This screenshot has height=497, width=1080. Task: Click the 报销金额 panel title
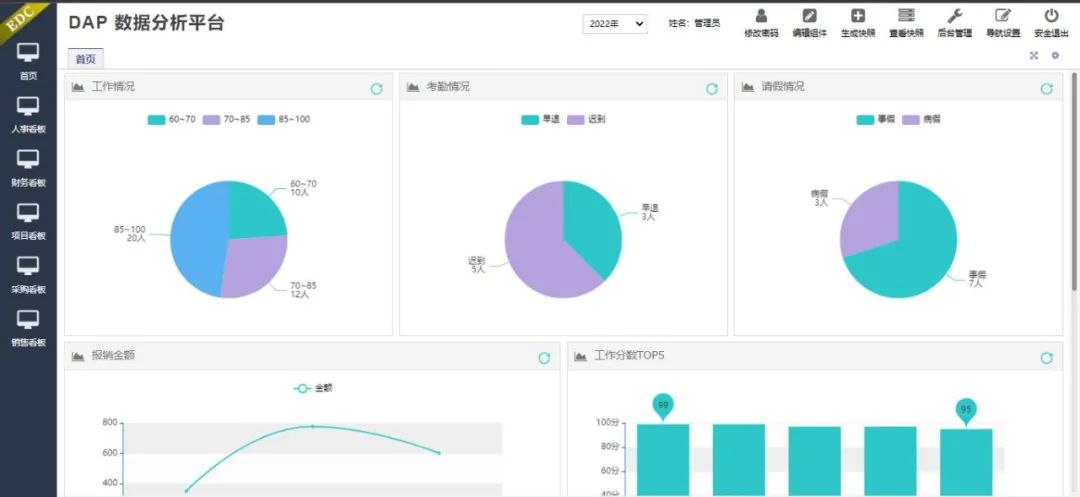click(113, 356)
